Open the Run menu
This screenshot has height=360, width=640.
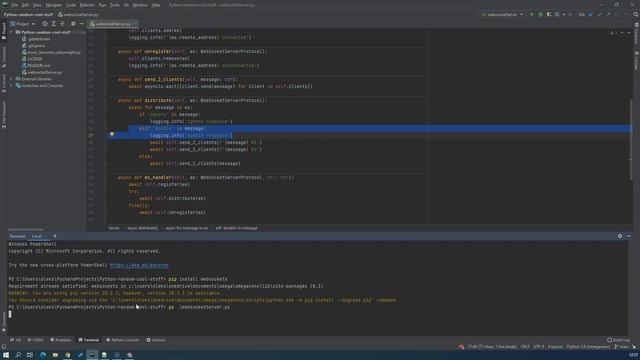(102, 5)
